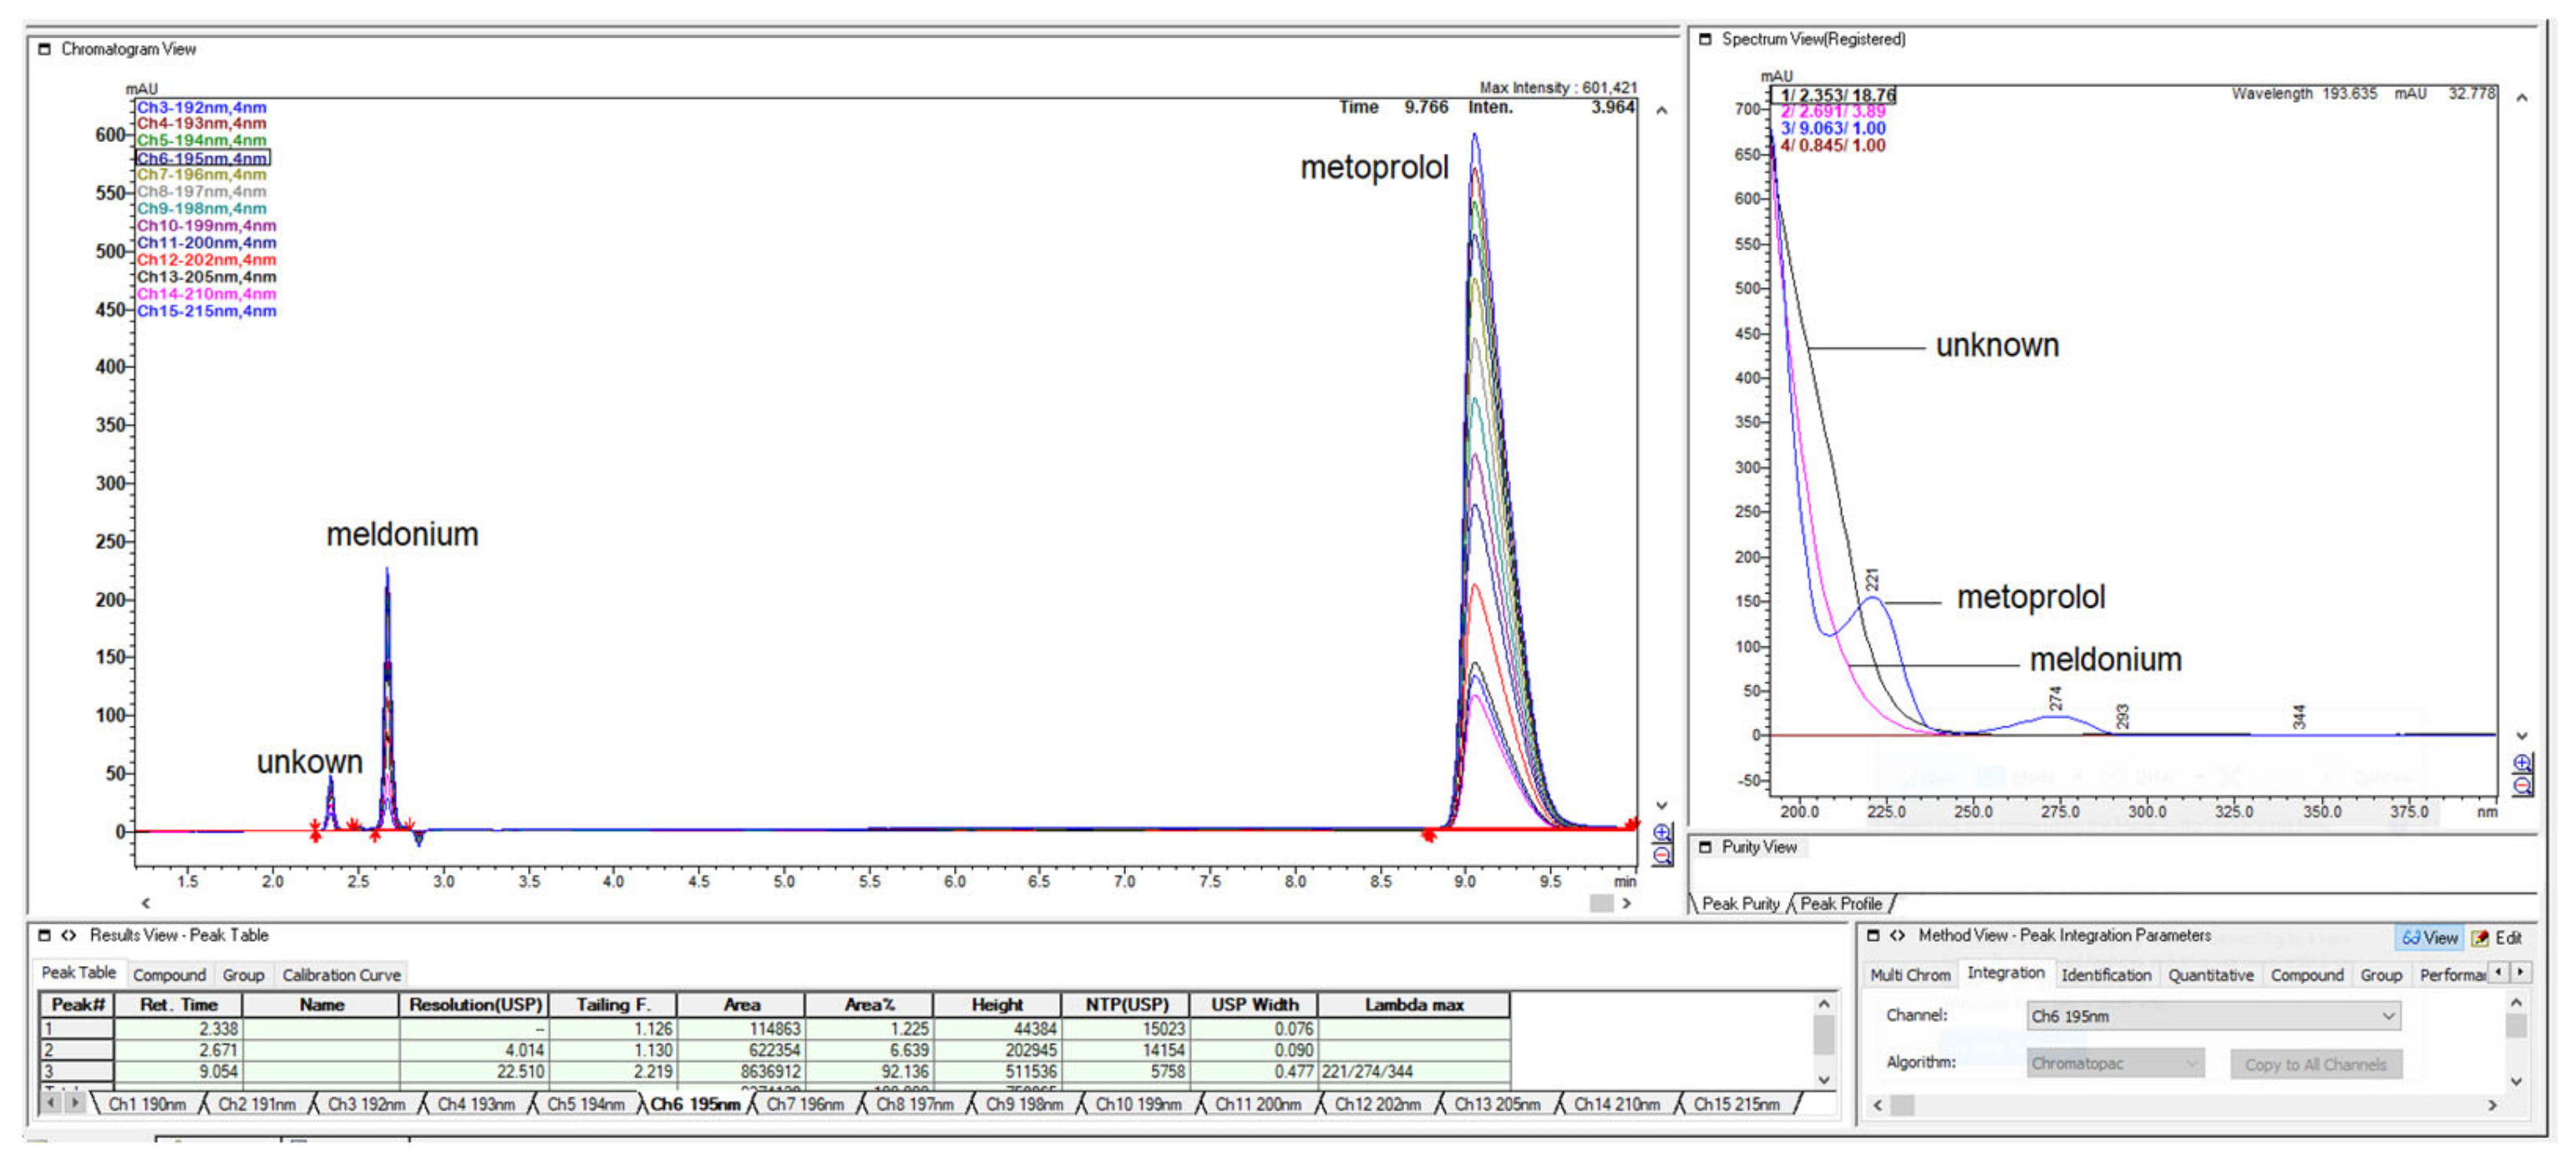Click lambda max cell 221/274/344
Viewport: 2576px width, 1164px height.
pos(1413,1072)
